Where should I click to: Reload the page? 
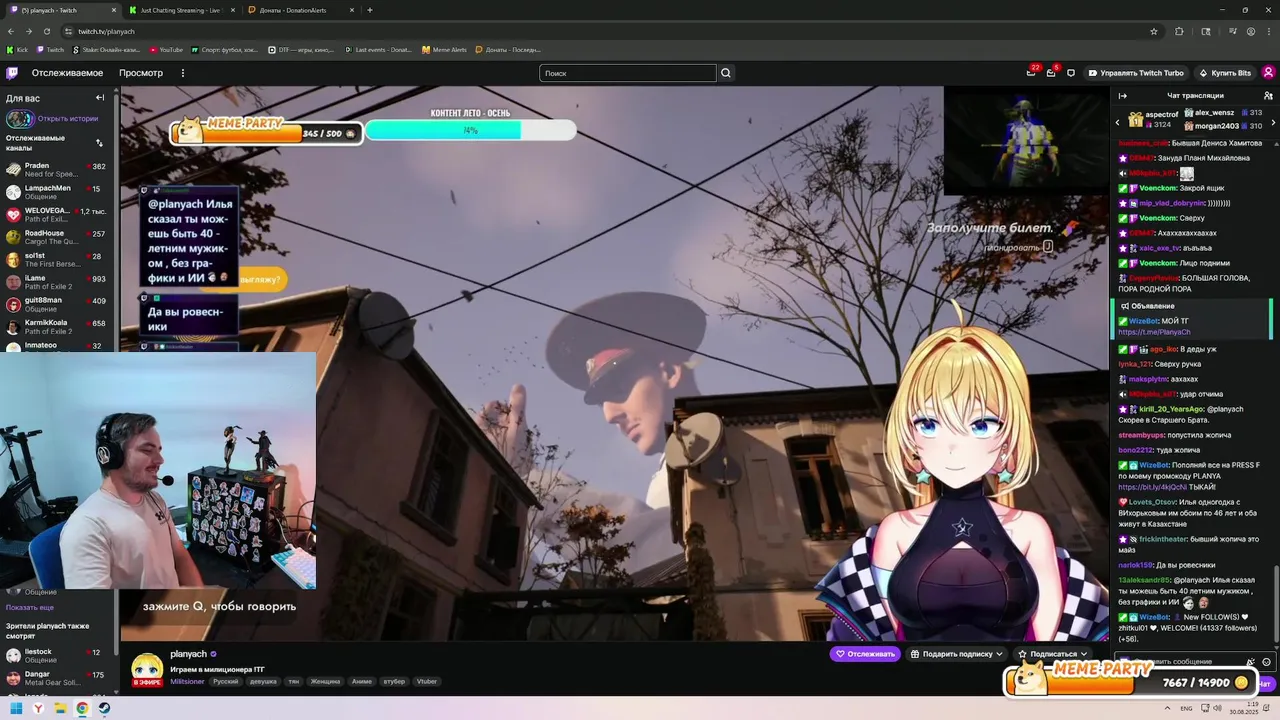coord(46,31)
